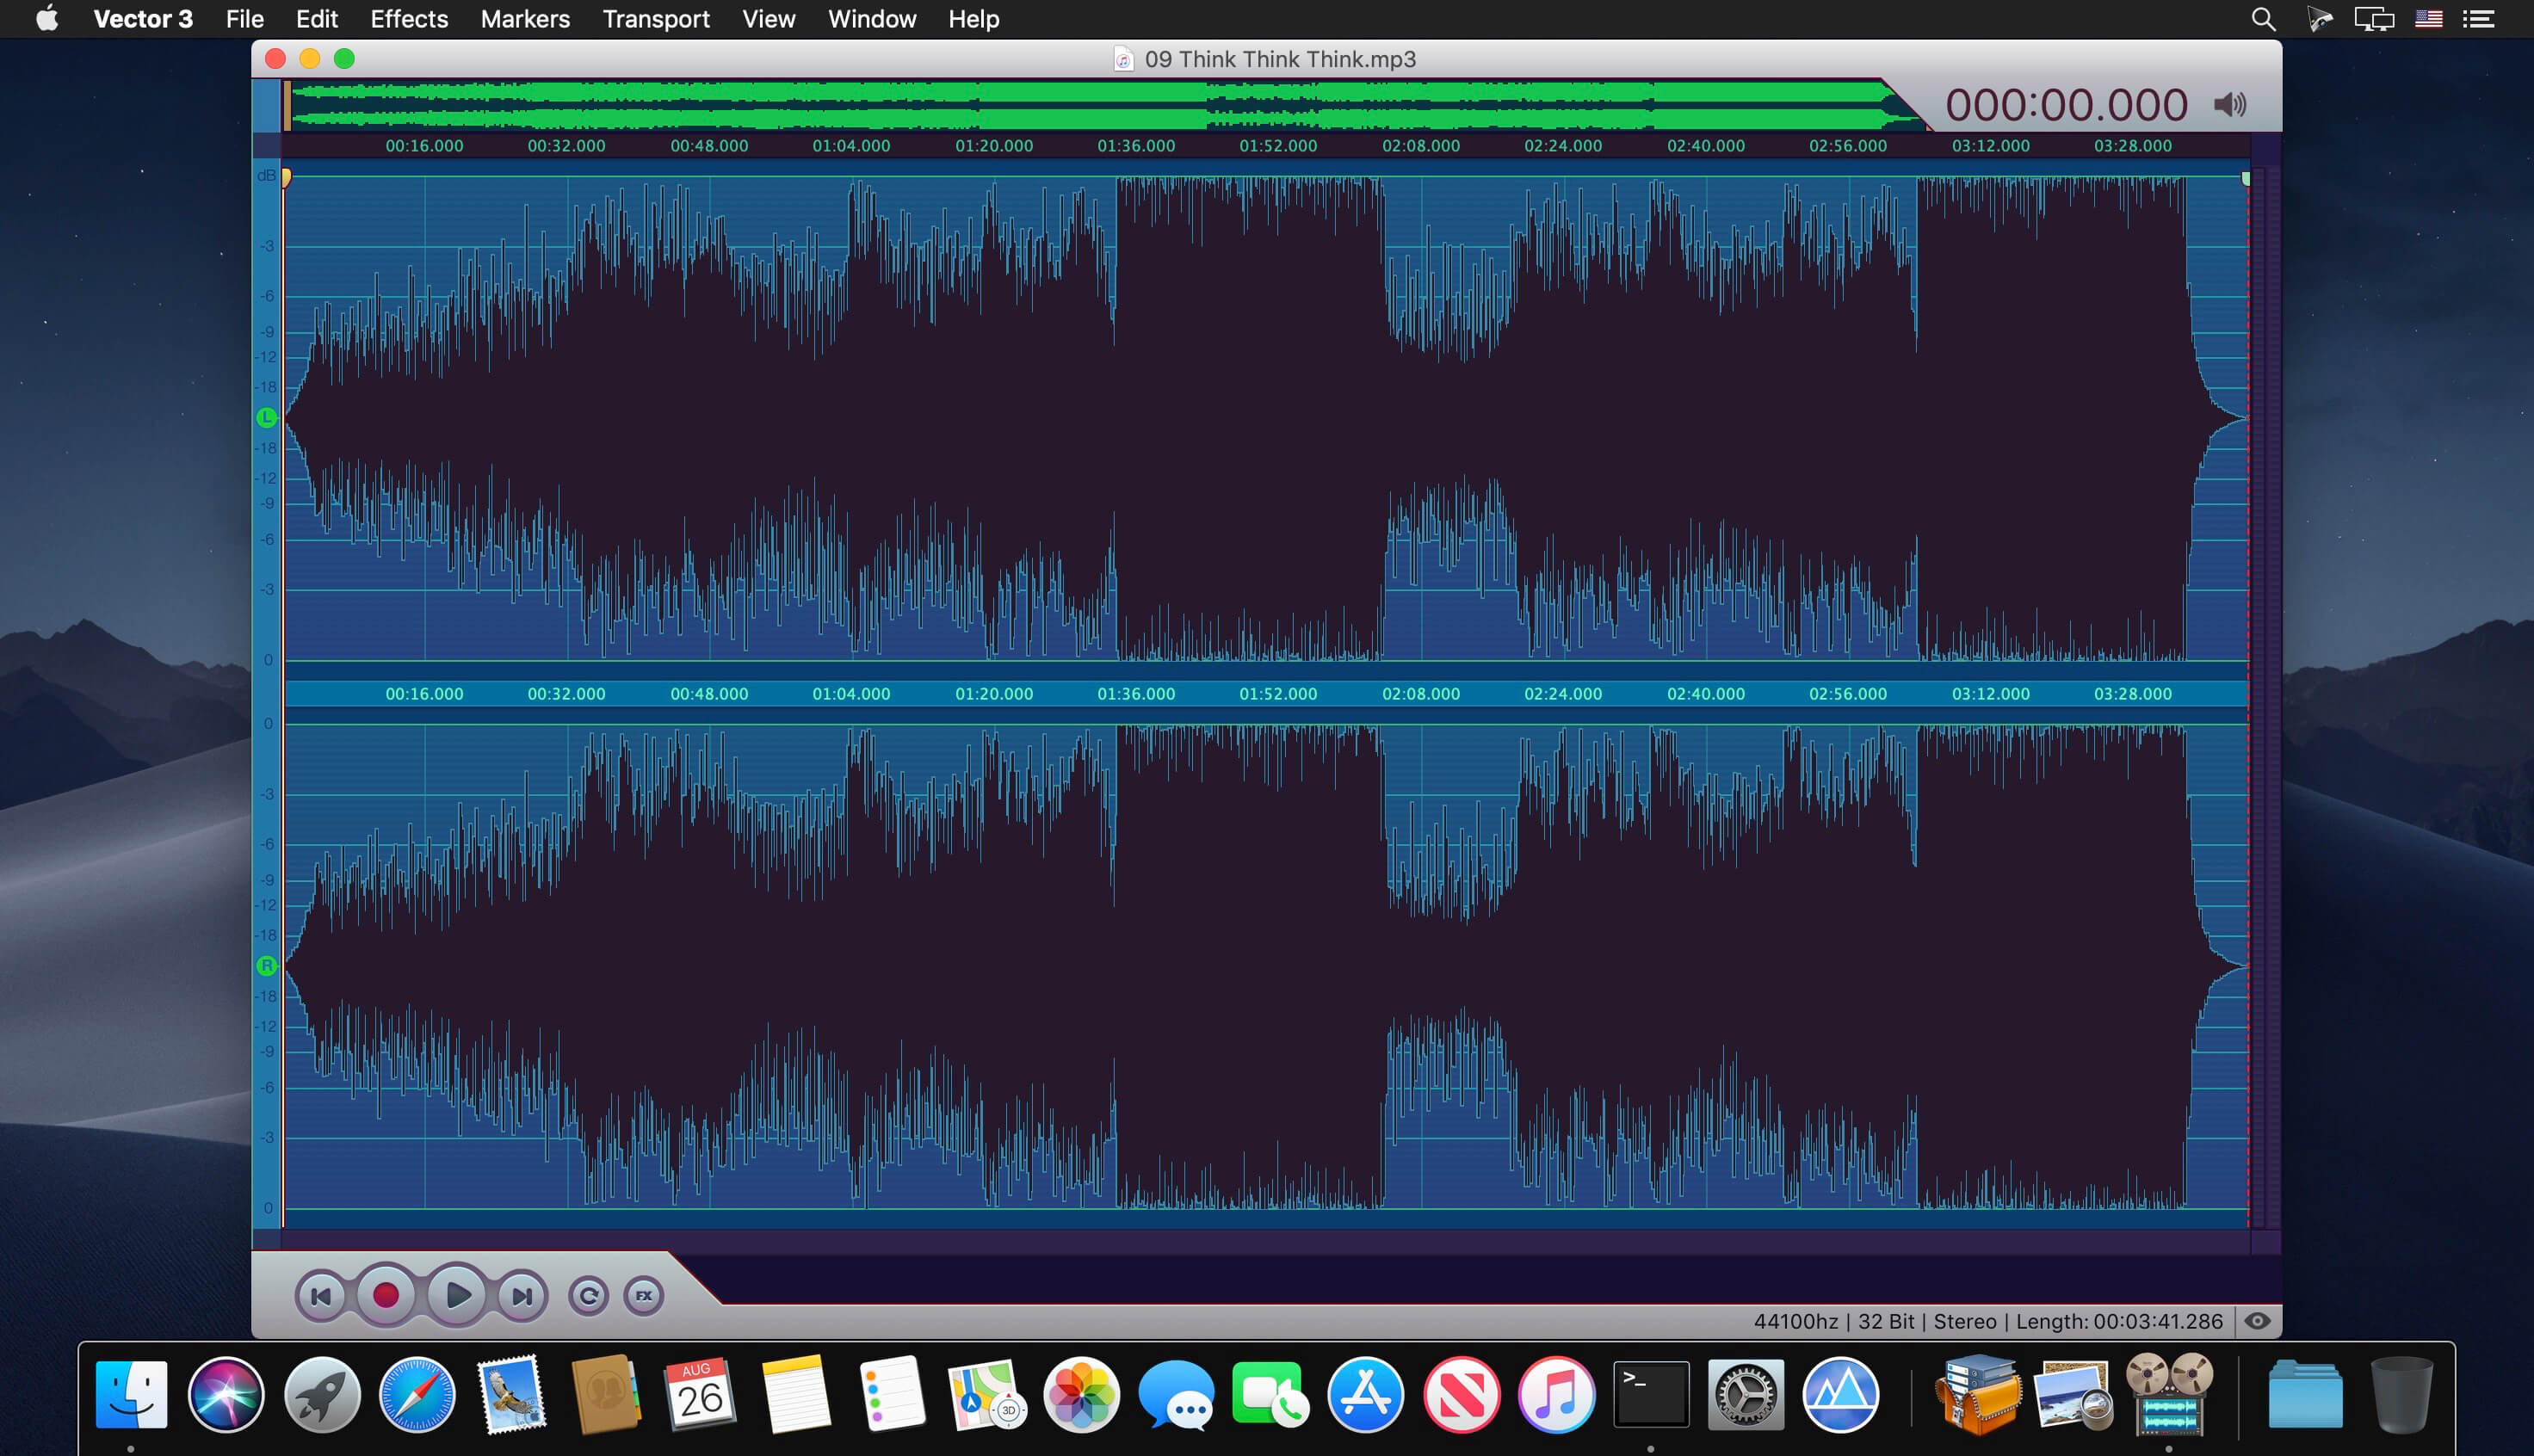Click the Help menu item
2534x1456 pixels.
(973, 19)
